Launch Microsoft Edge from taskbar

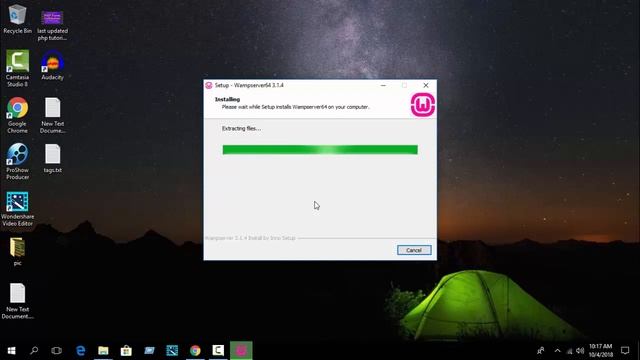[x=80, y=351]
